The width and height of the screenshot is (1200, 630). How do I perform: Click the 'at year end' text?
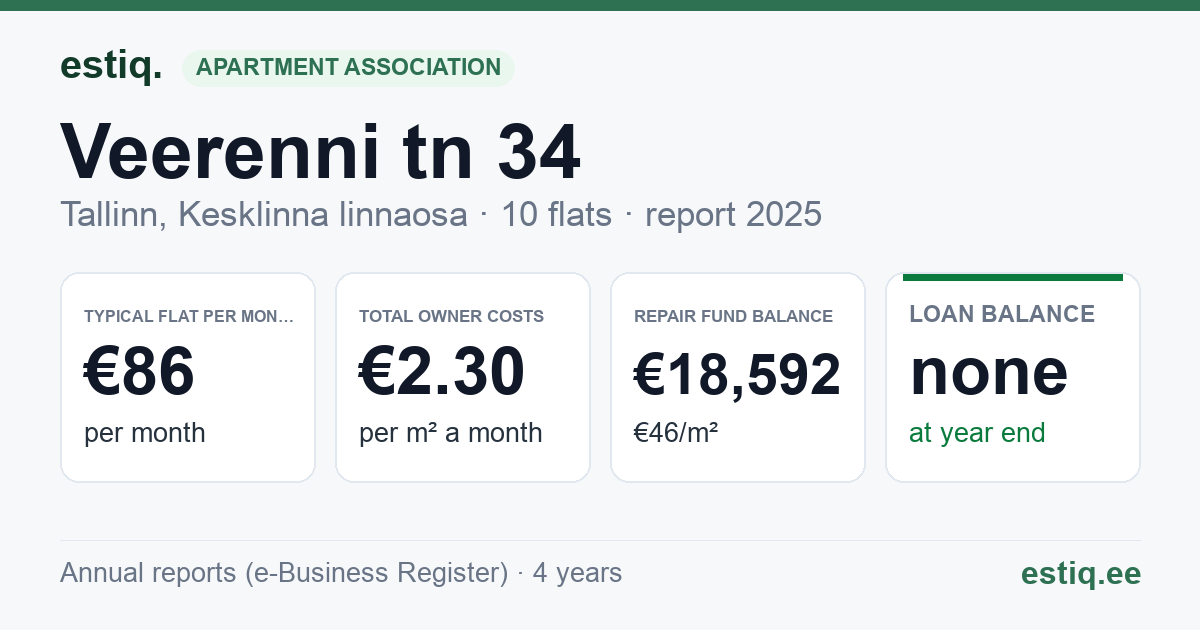click(x=977, y=433)
